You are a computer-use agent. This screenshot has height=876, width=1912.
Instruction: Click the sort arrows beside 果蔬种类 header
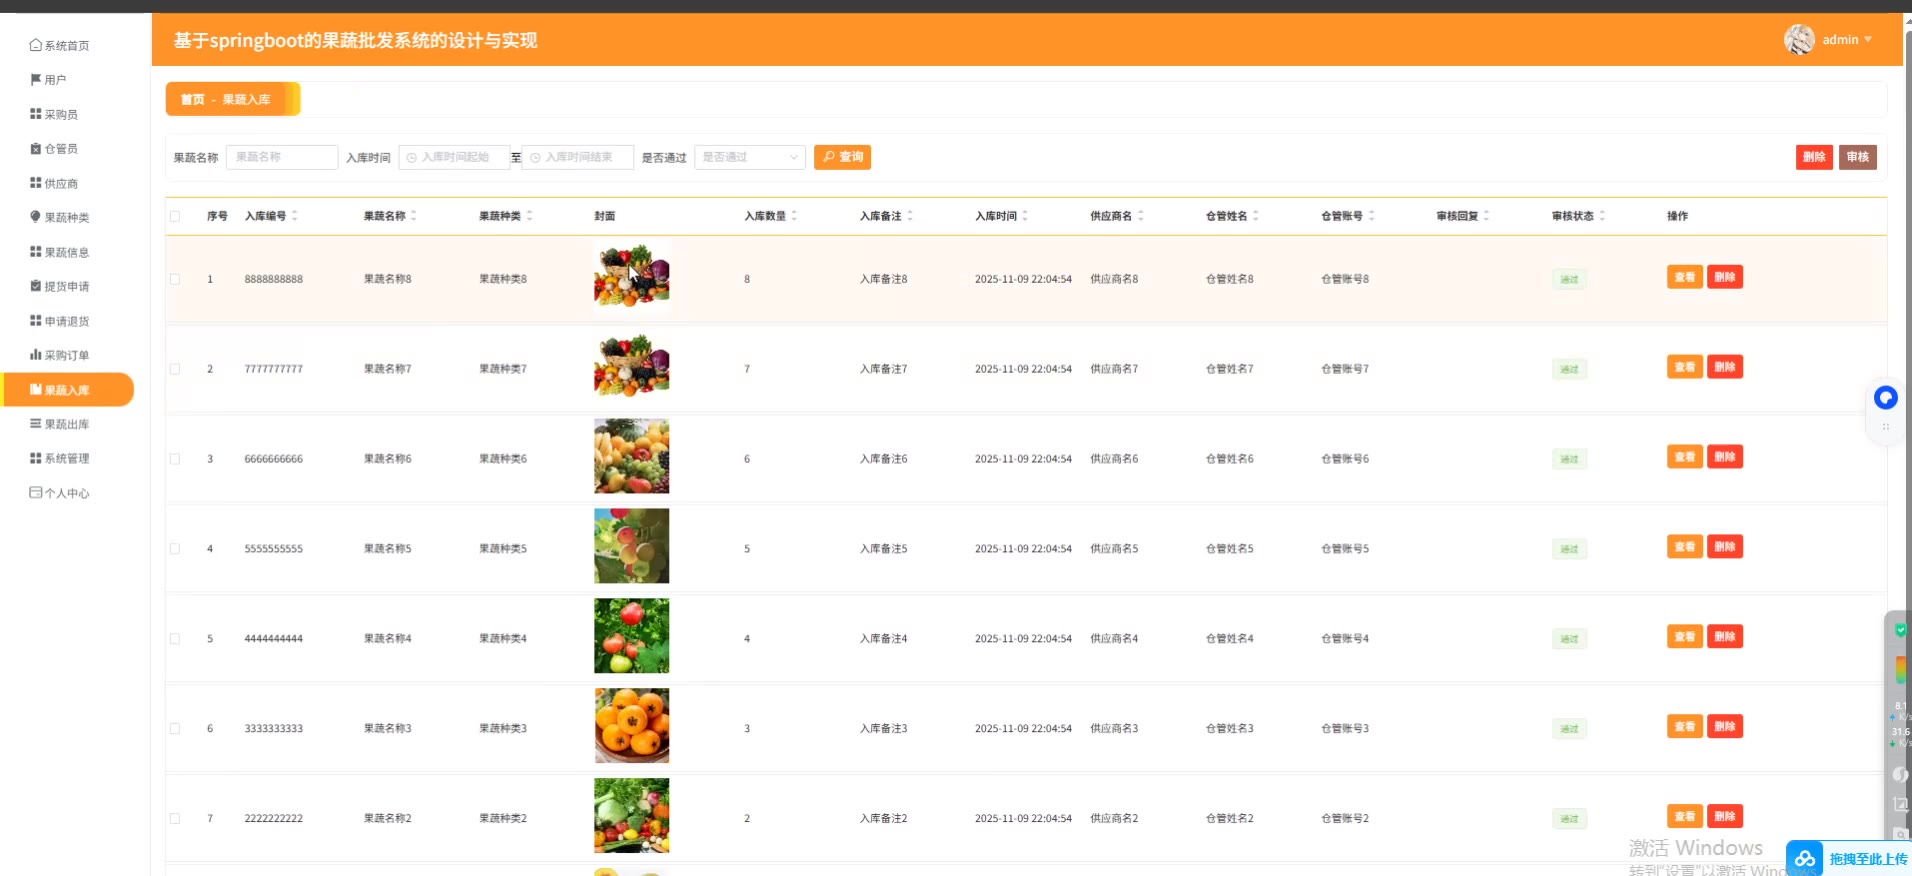pos(529,216)
